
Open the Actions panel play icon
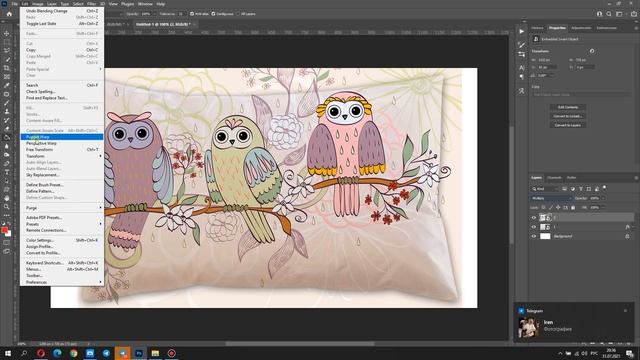tap(522, 31)
